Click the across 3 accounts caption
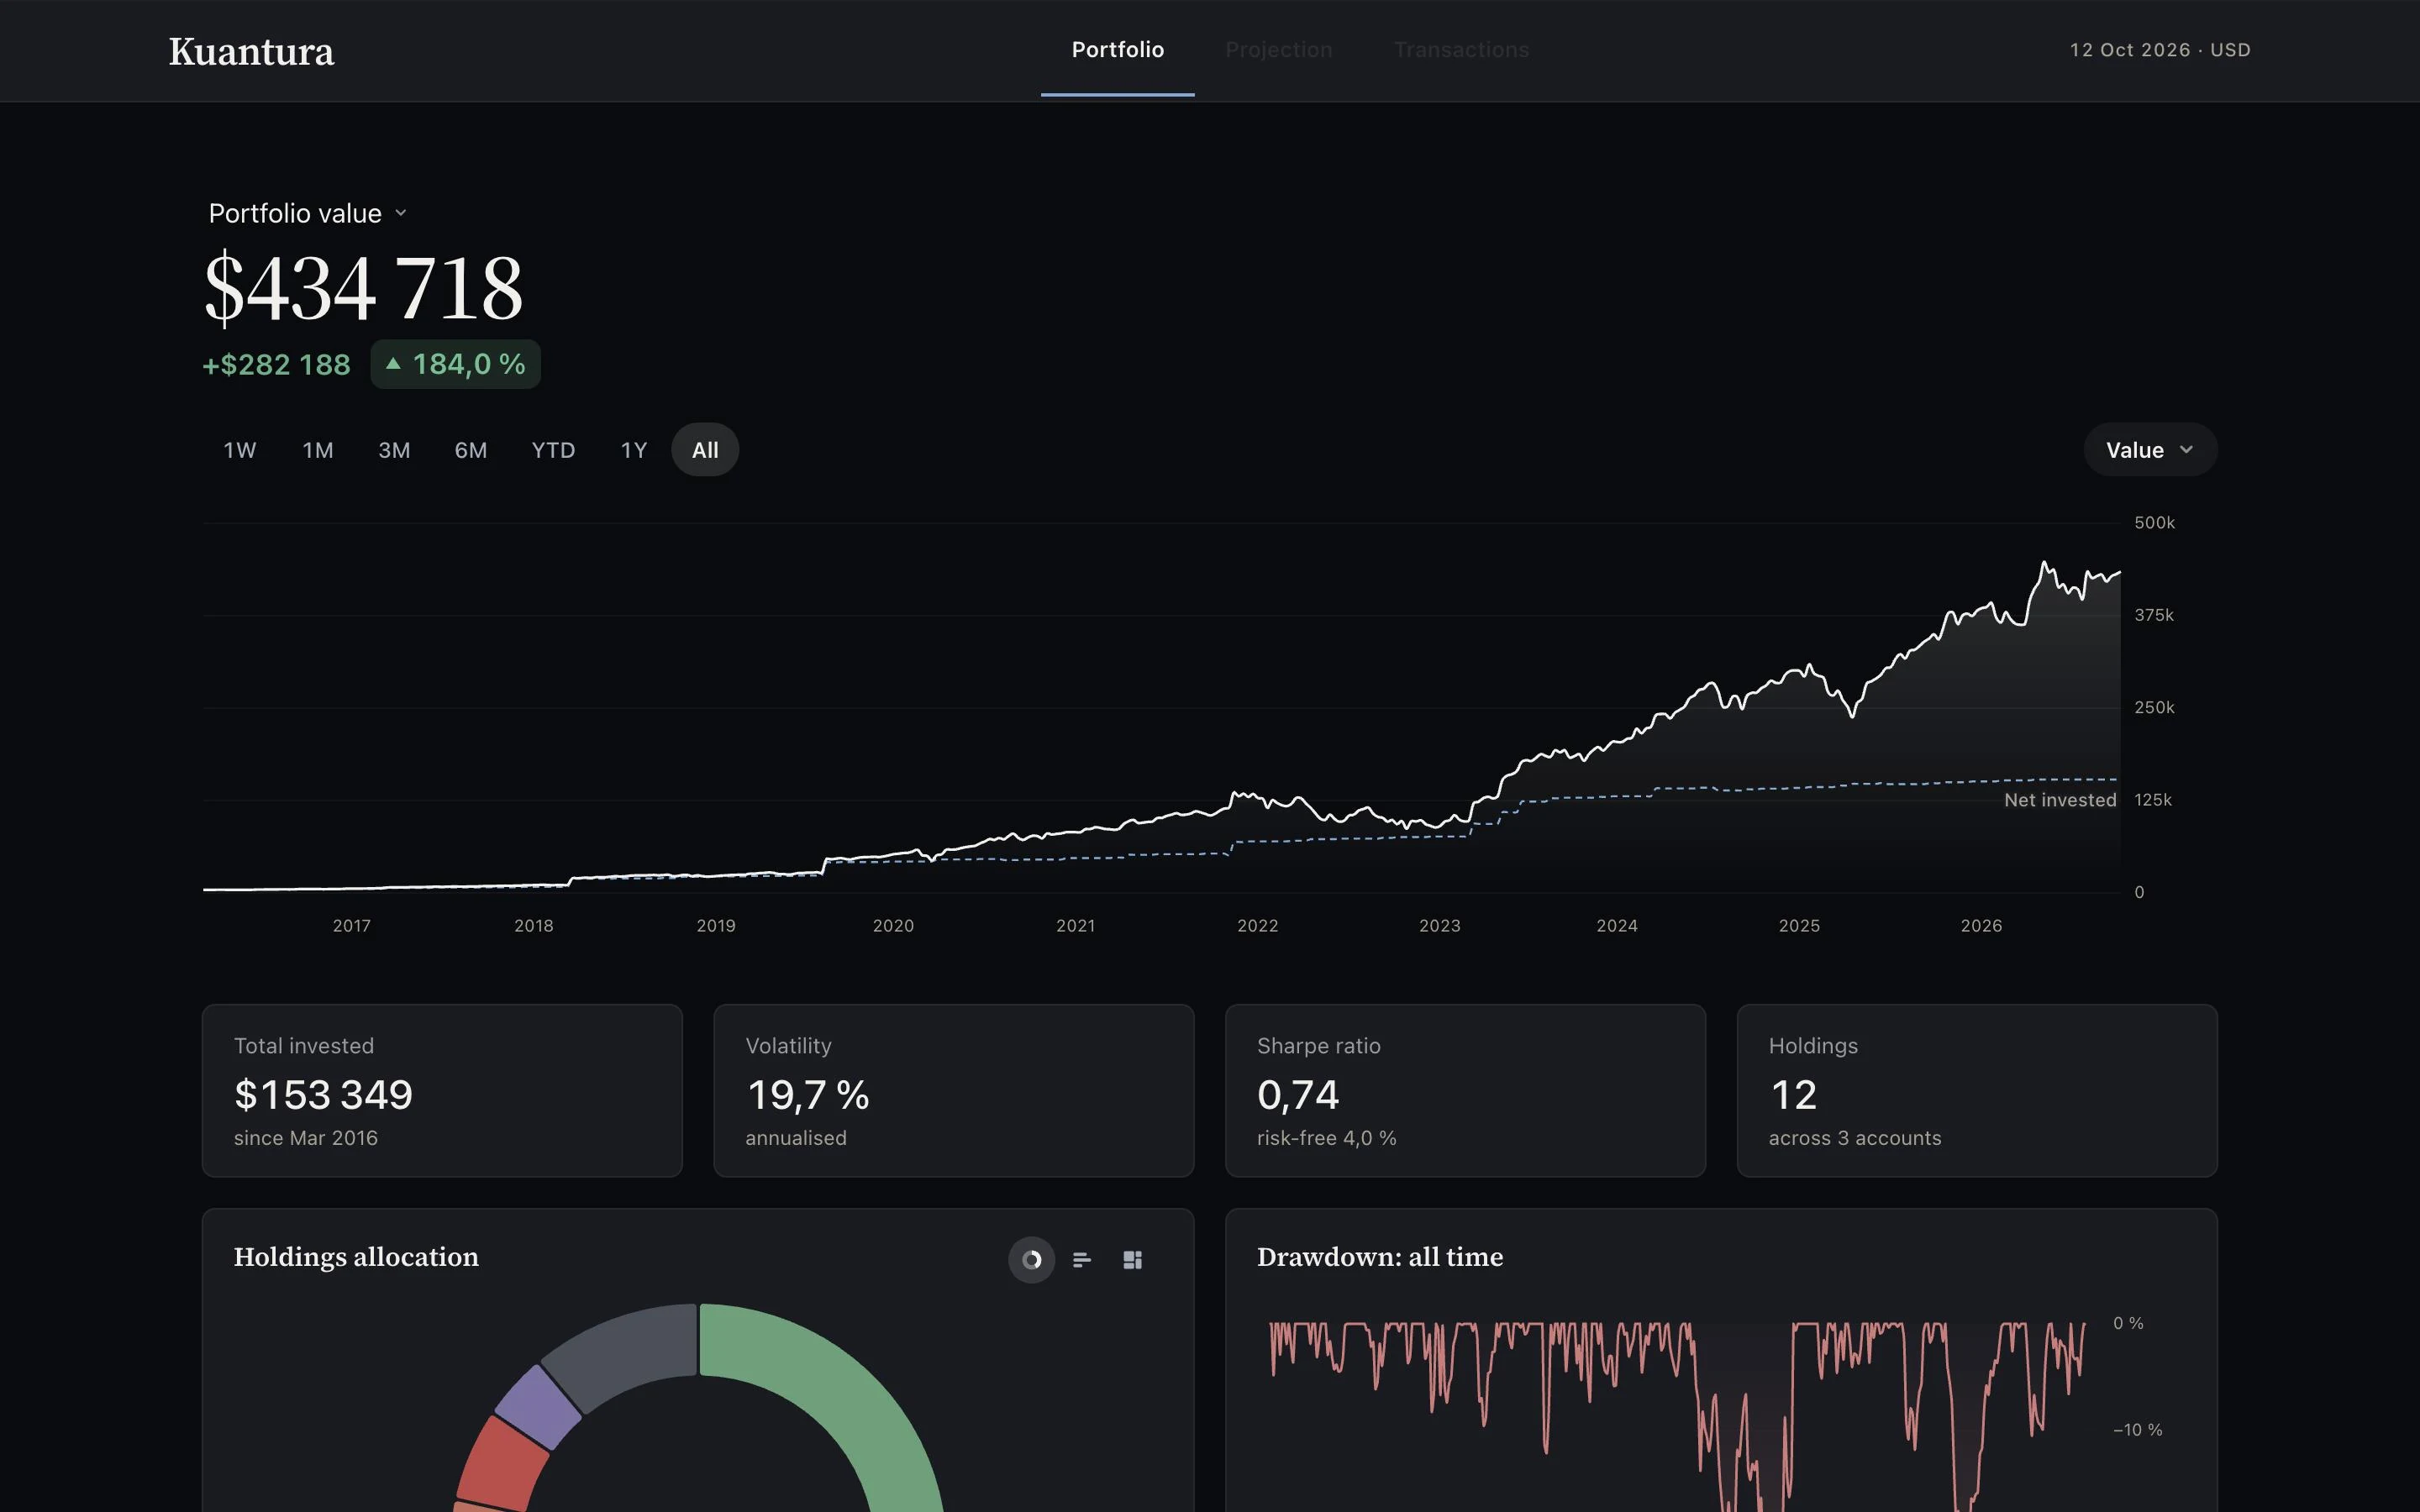Viewport: 2420px width, 1512px height. point(1855,1138)
